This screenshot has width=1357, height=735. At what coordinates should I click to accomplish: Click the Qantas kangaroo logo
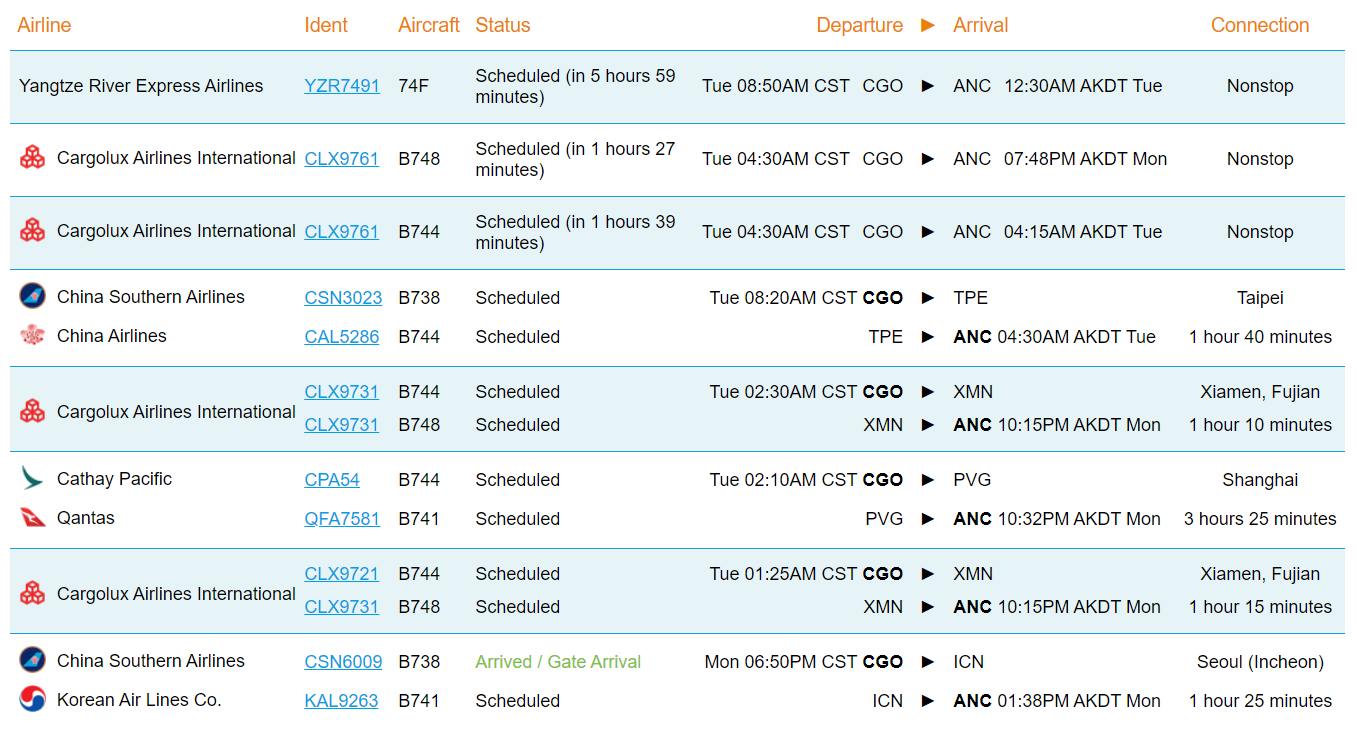pos(33,518)
